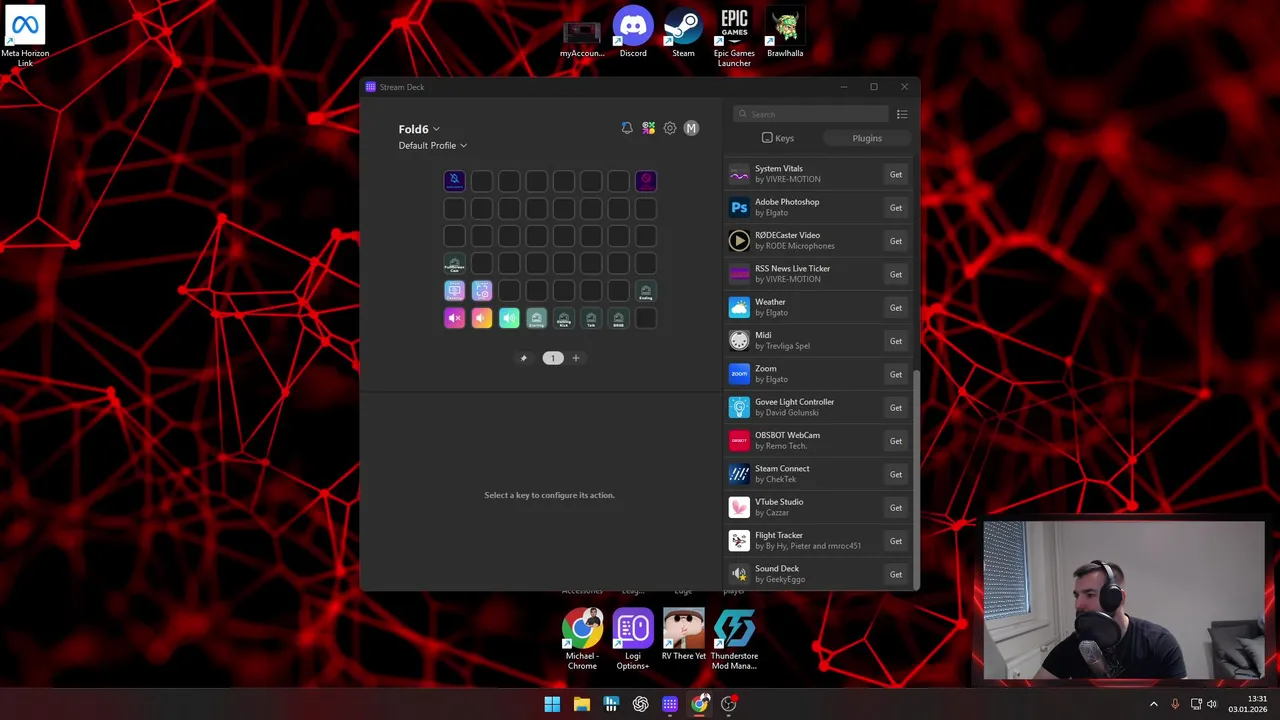1280x720 pixels.
Task: Open File Explorer from the taskbar
Action: pos(582,704)
